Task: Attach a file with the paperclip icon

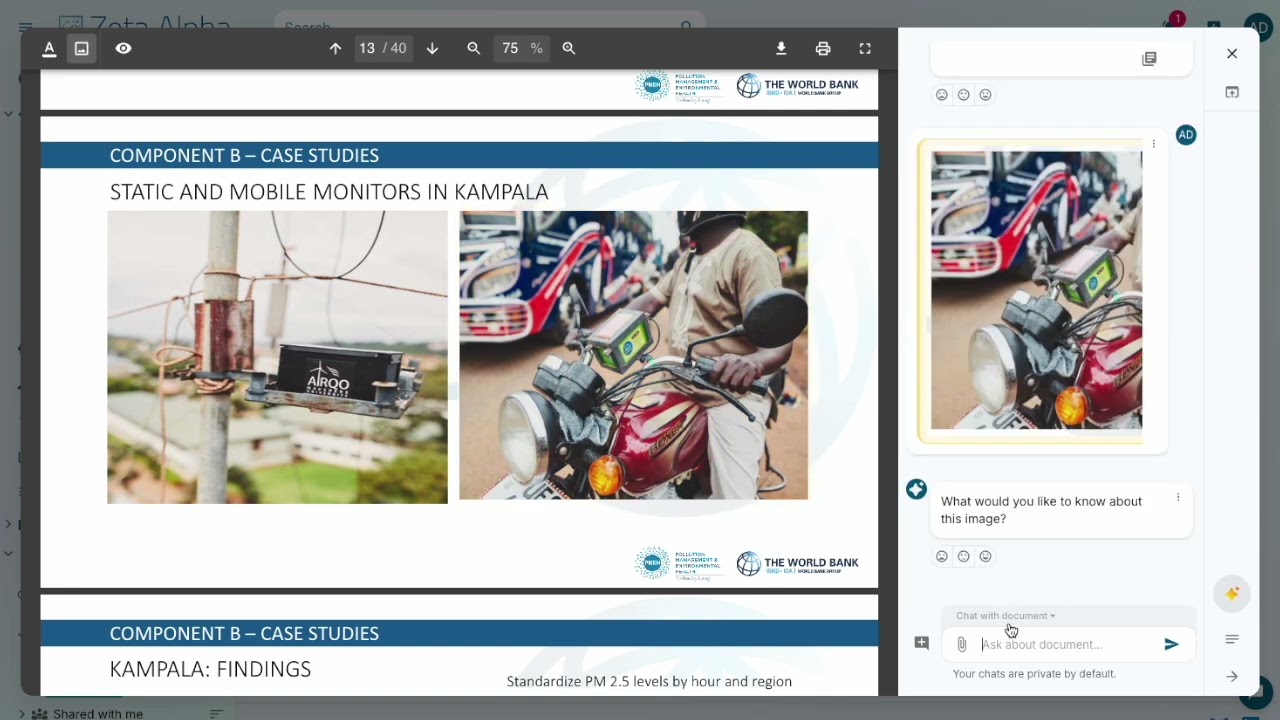Action: pos(962,645)
